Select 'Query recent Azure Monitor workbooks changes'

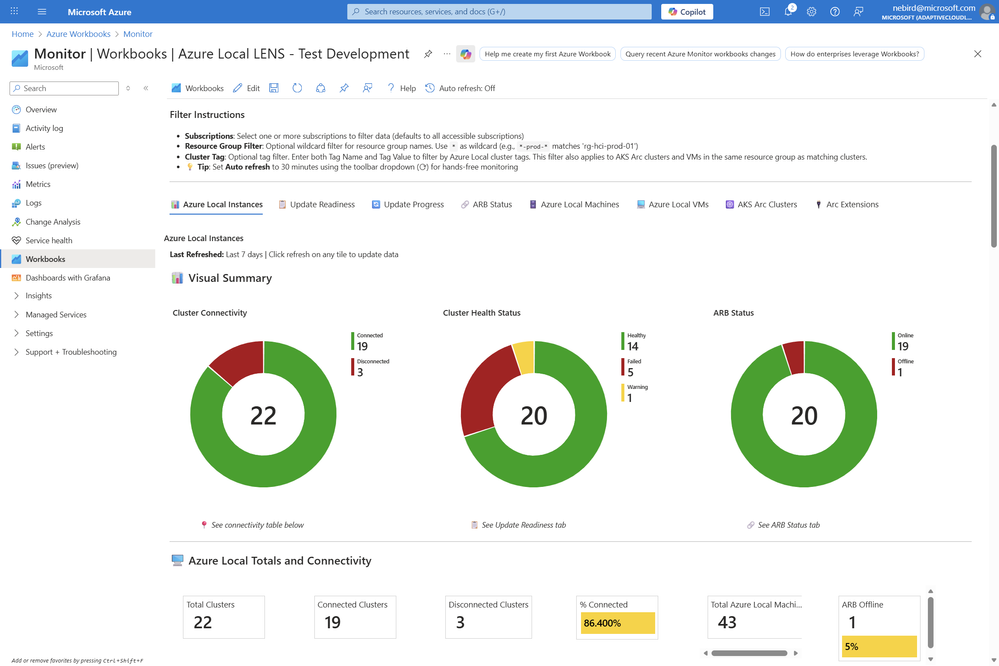(x=700, y=54)
